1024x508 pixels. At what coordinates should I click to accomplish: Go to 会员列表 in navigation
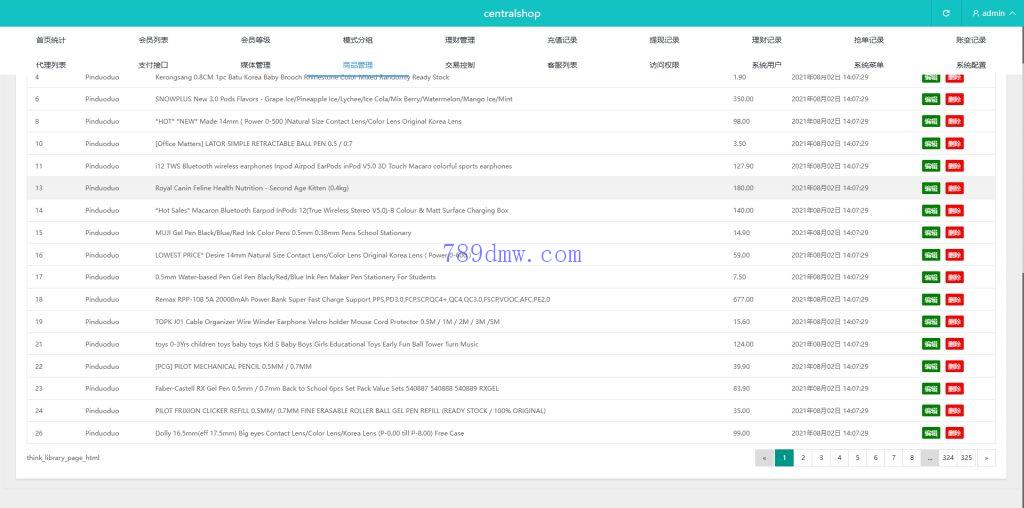pos(153,40)
